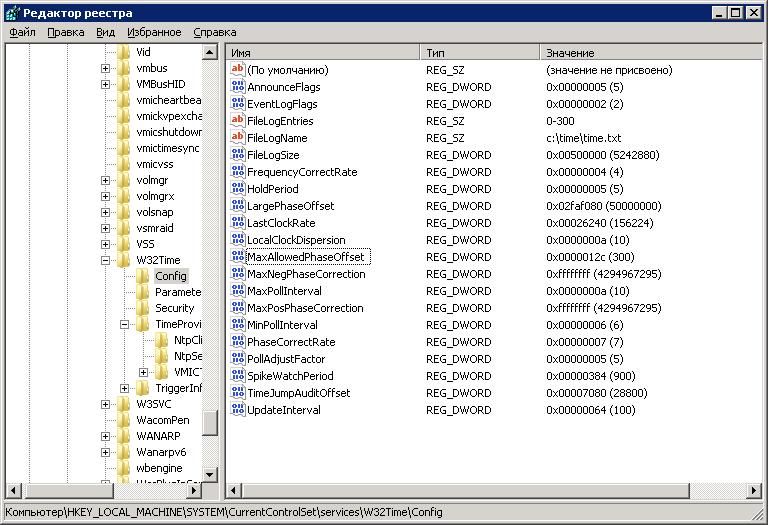Click the LargePhaseOffset DWORD icon
The height and width of the screenshot is (525, 768).
pos(238,206)
